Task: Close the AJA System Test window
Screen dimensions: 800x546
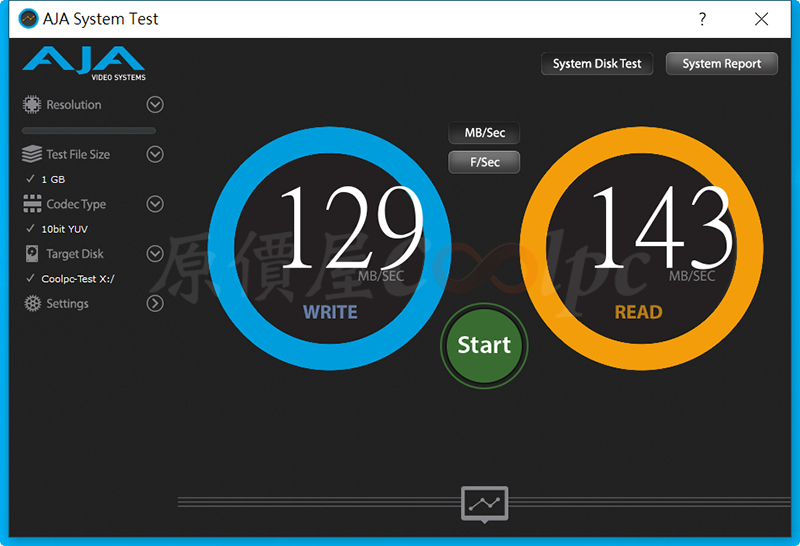Action: [x=761, y=19]
